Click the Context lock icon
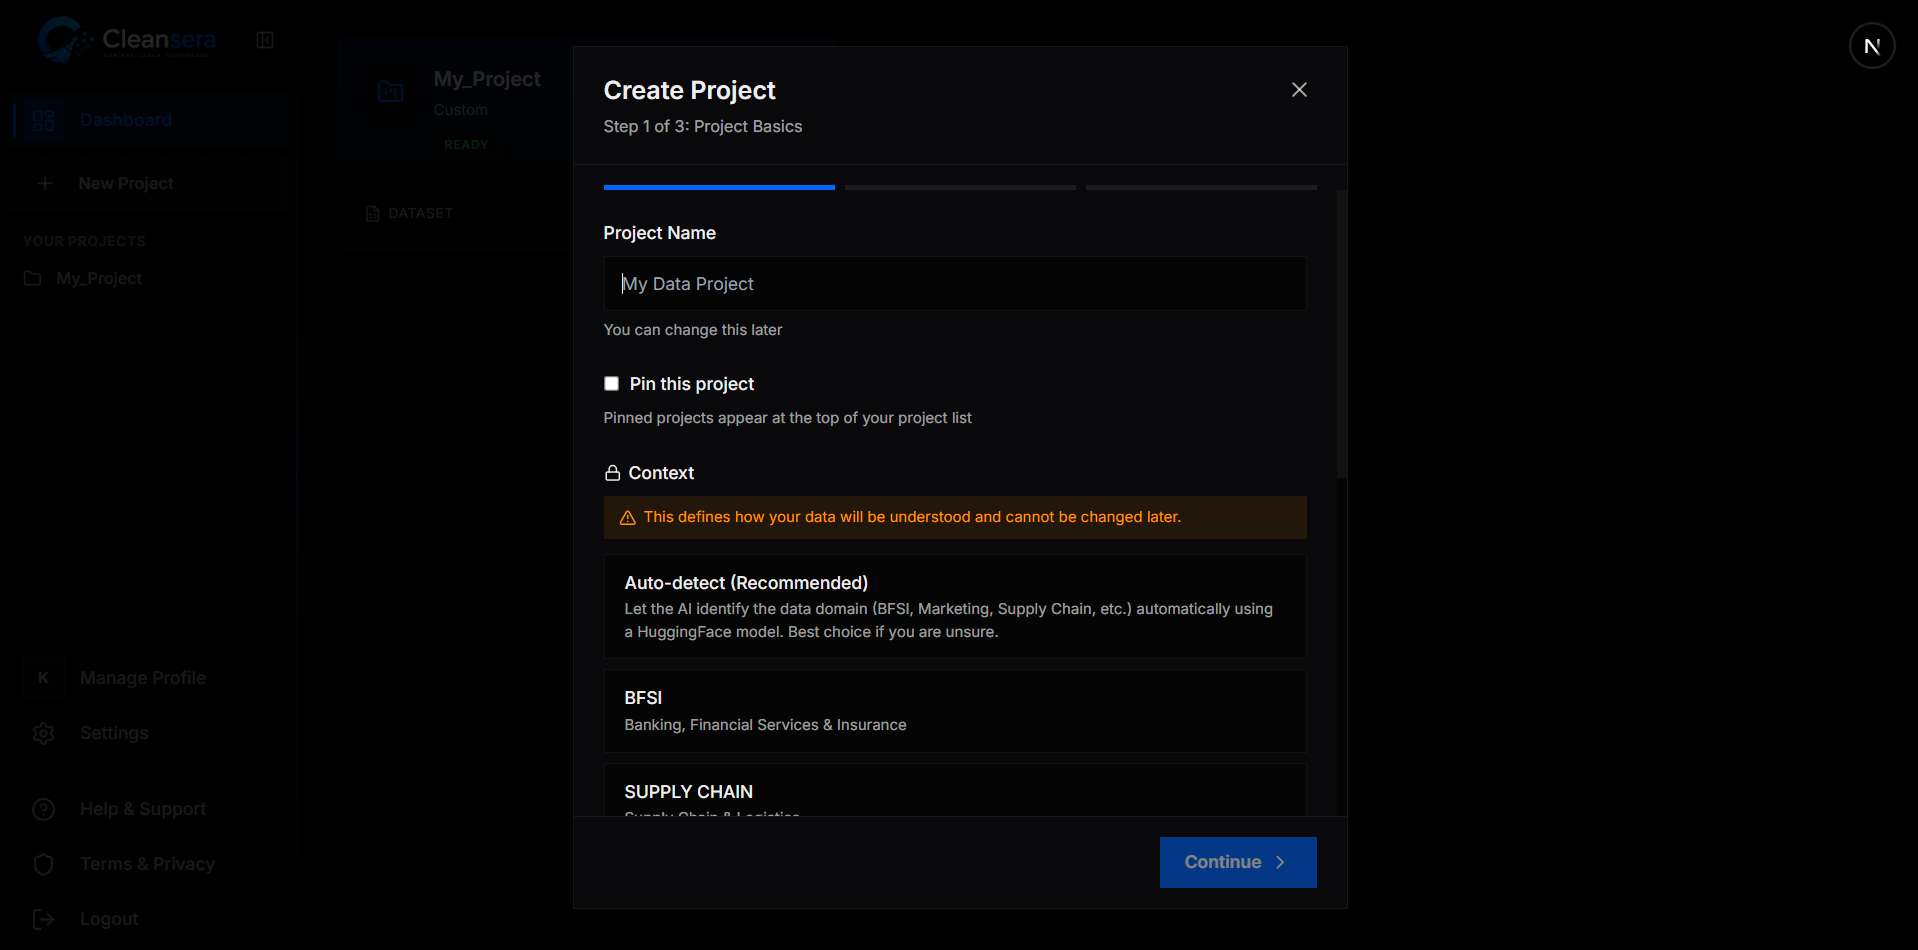This screenshot has height=950, width=1918. pyautogui.click(x=612, y=473)
